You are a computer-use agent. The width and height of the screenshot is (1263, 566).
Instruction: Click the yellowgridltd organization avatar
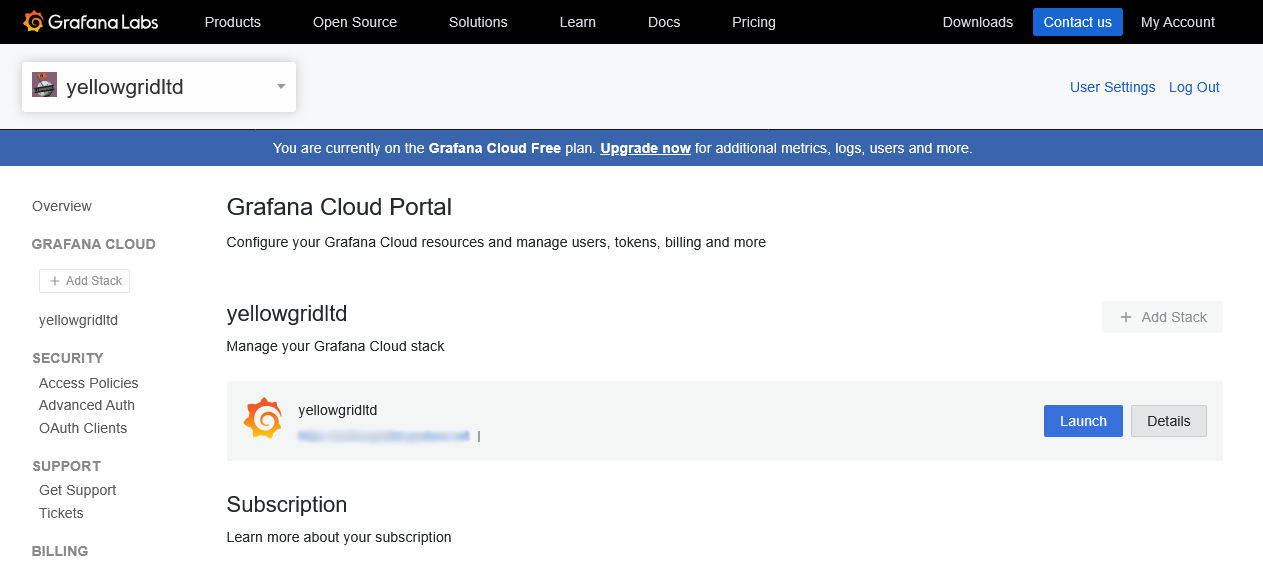pos(44,85)
